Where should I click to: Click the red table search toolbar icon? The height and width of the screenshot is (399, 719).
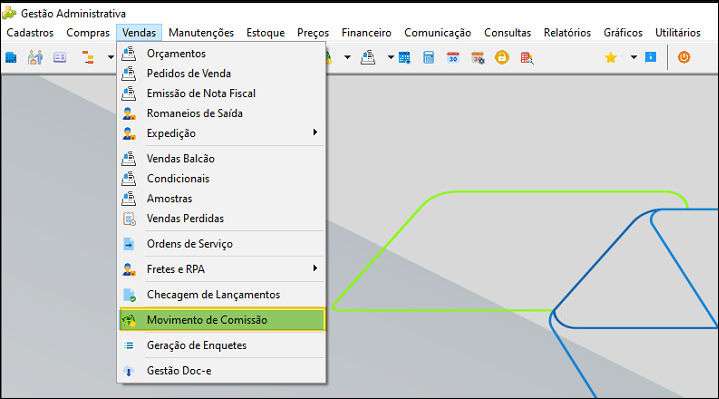pos(527,58)
